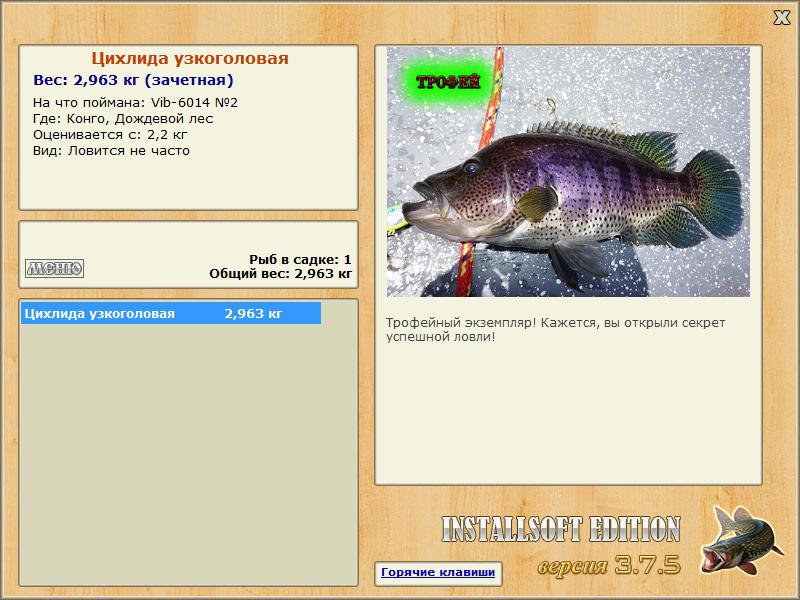800x600 pixels.
Task: Click the Общий вес: 2,963 кг total
Action: [281, 274]
